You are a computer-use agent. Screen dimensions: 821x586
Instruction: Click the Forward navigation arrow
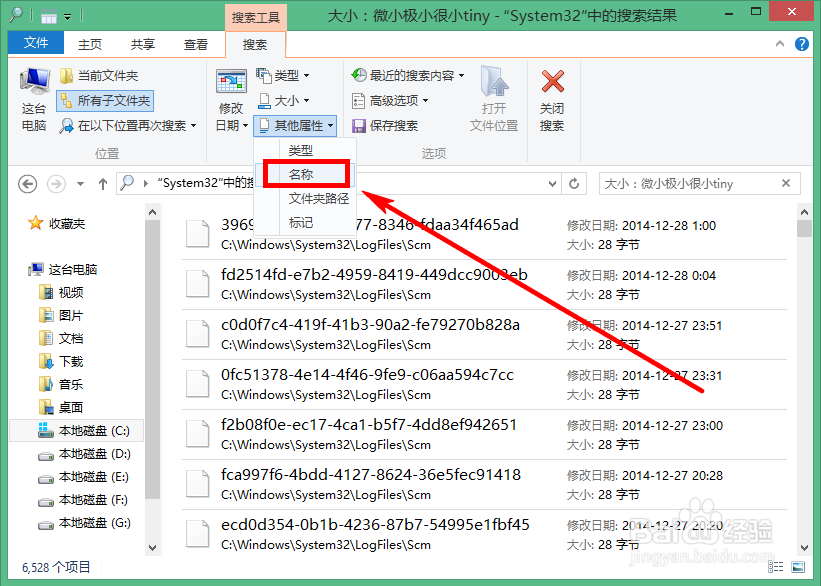[57, 184]
